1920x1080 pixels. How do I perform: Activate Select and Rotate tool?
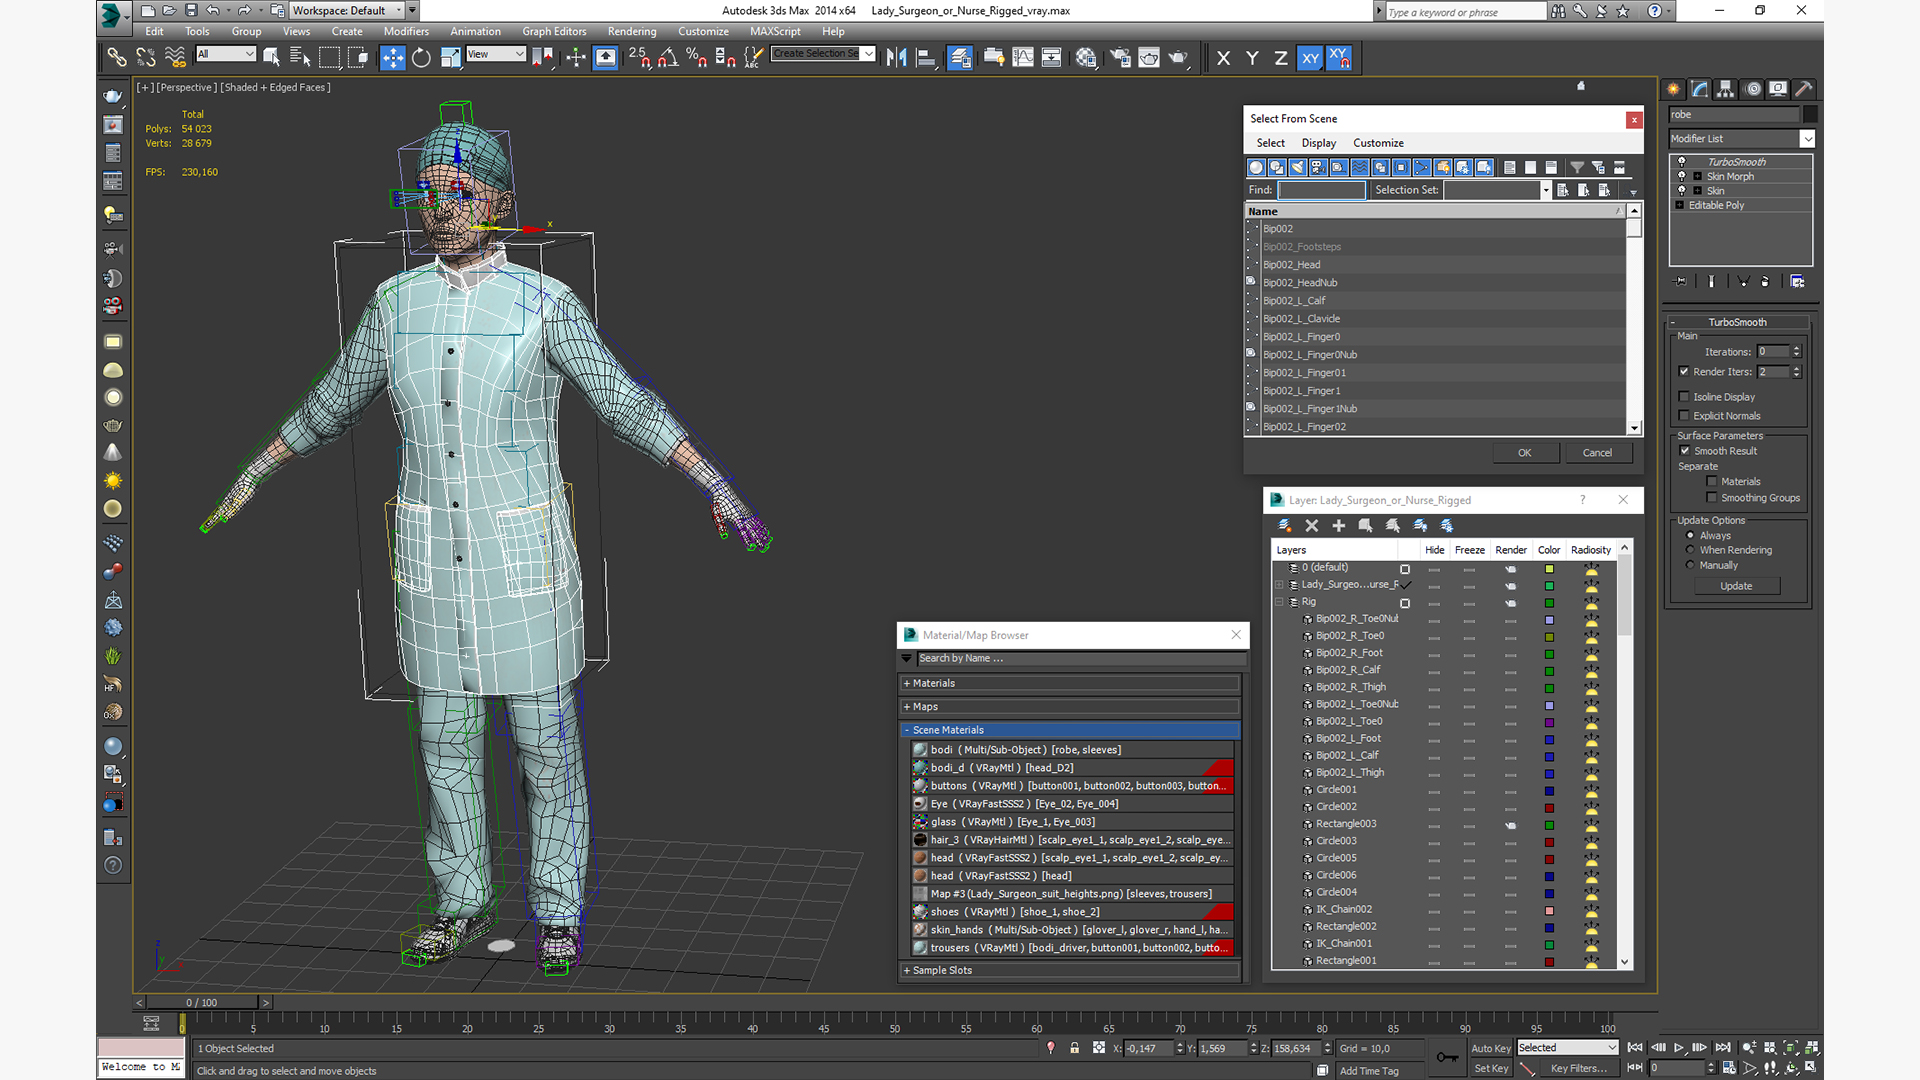click(x=421, y=58)
